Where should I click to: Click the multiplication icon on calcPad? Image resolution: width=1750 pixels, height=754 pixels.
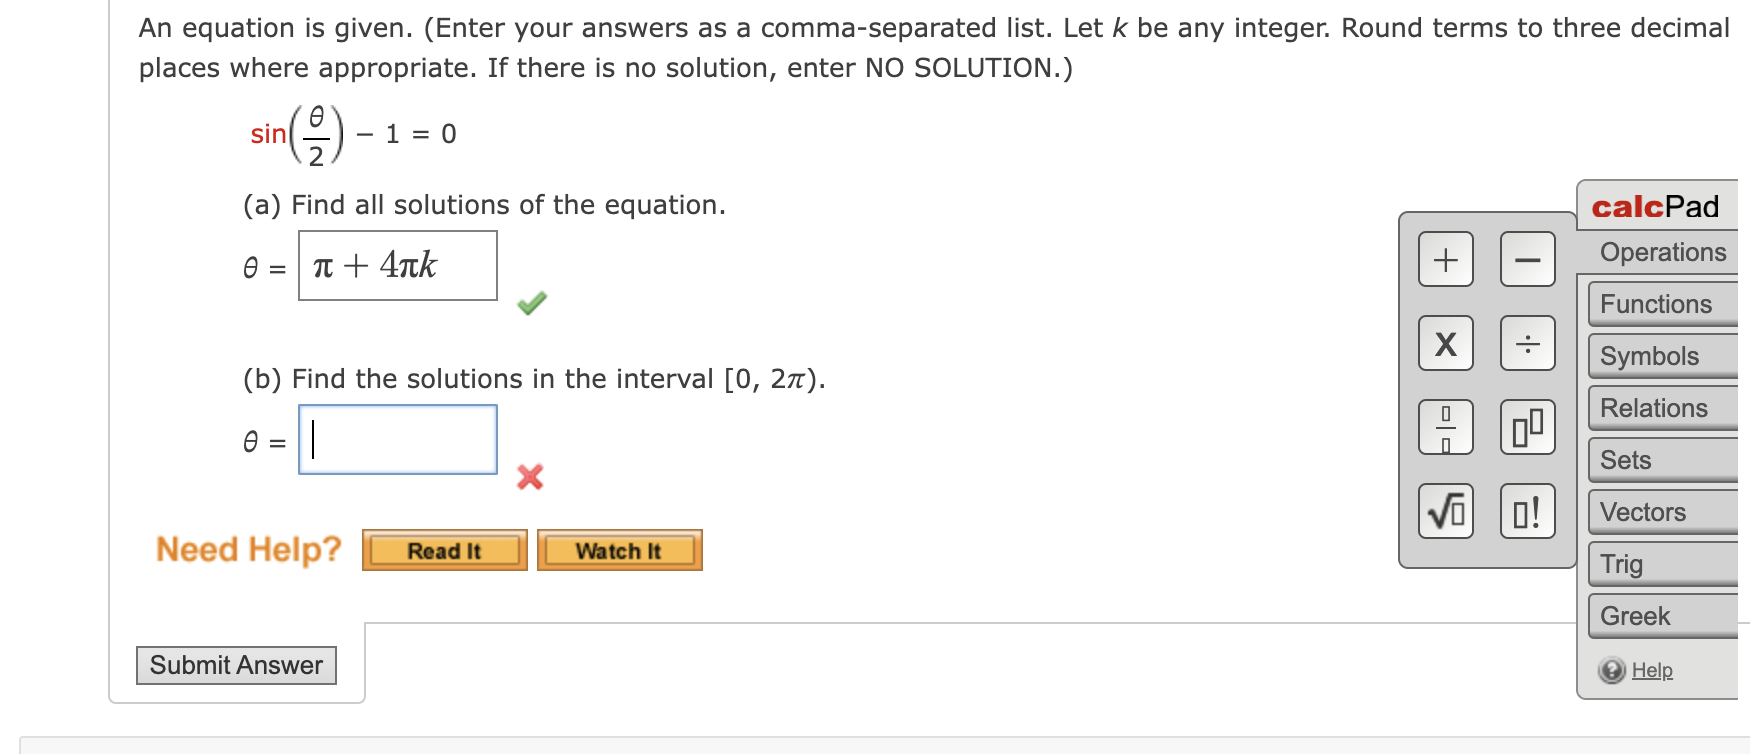[x=1445, y=343]
